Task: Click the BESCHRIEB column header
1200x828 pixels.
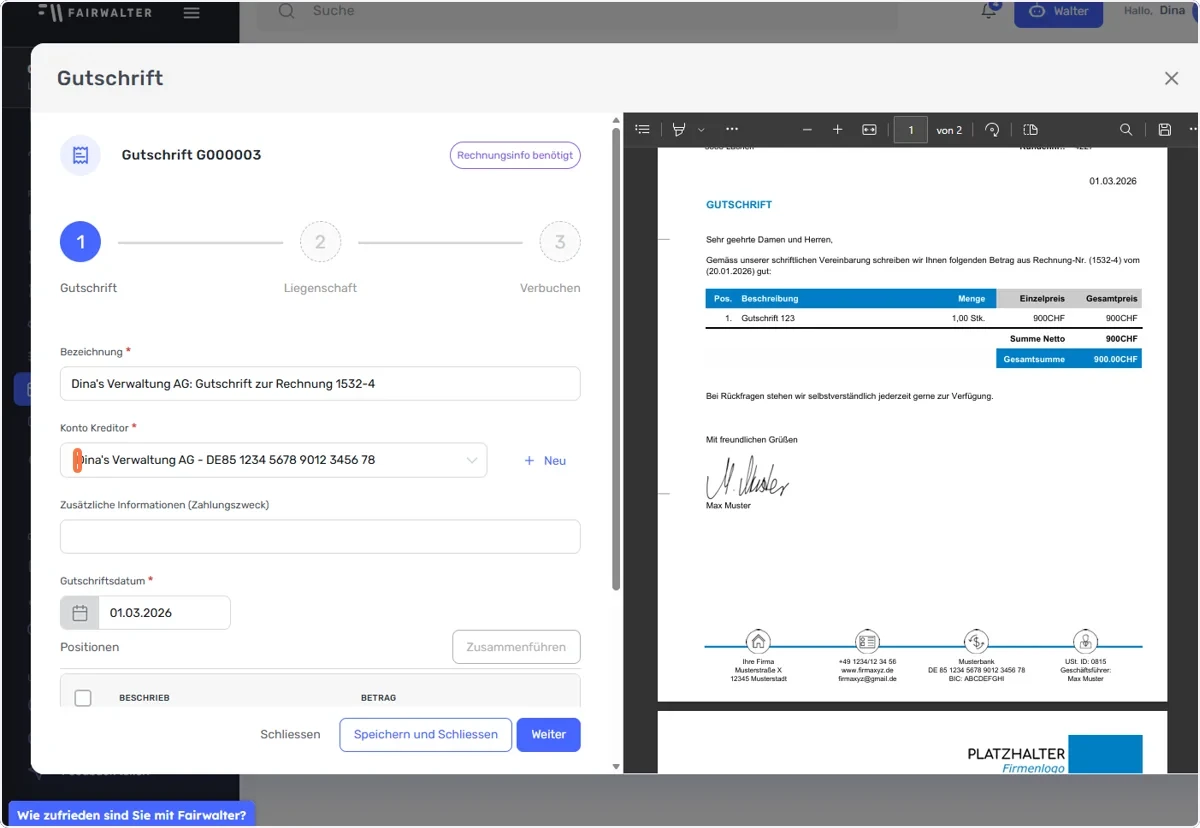Action: tap(144, 698)
